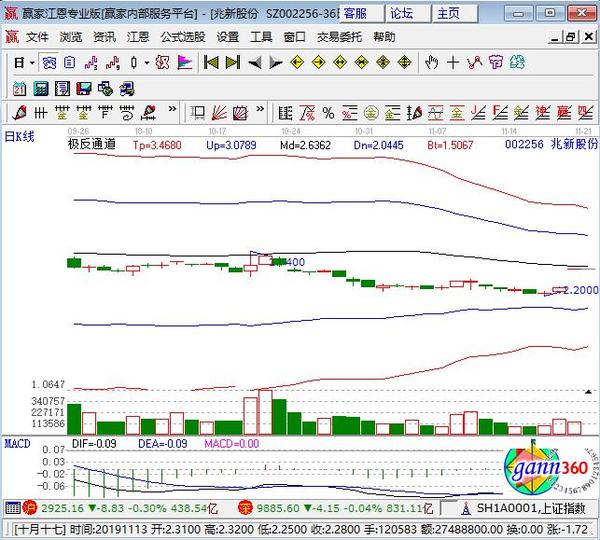The image size is (600, 540).
Task: Click the 日 daily period button
Action: click(19, 63)
